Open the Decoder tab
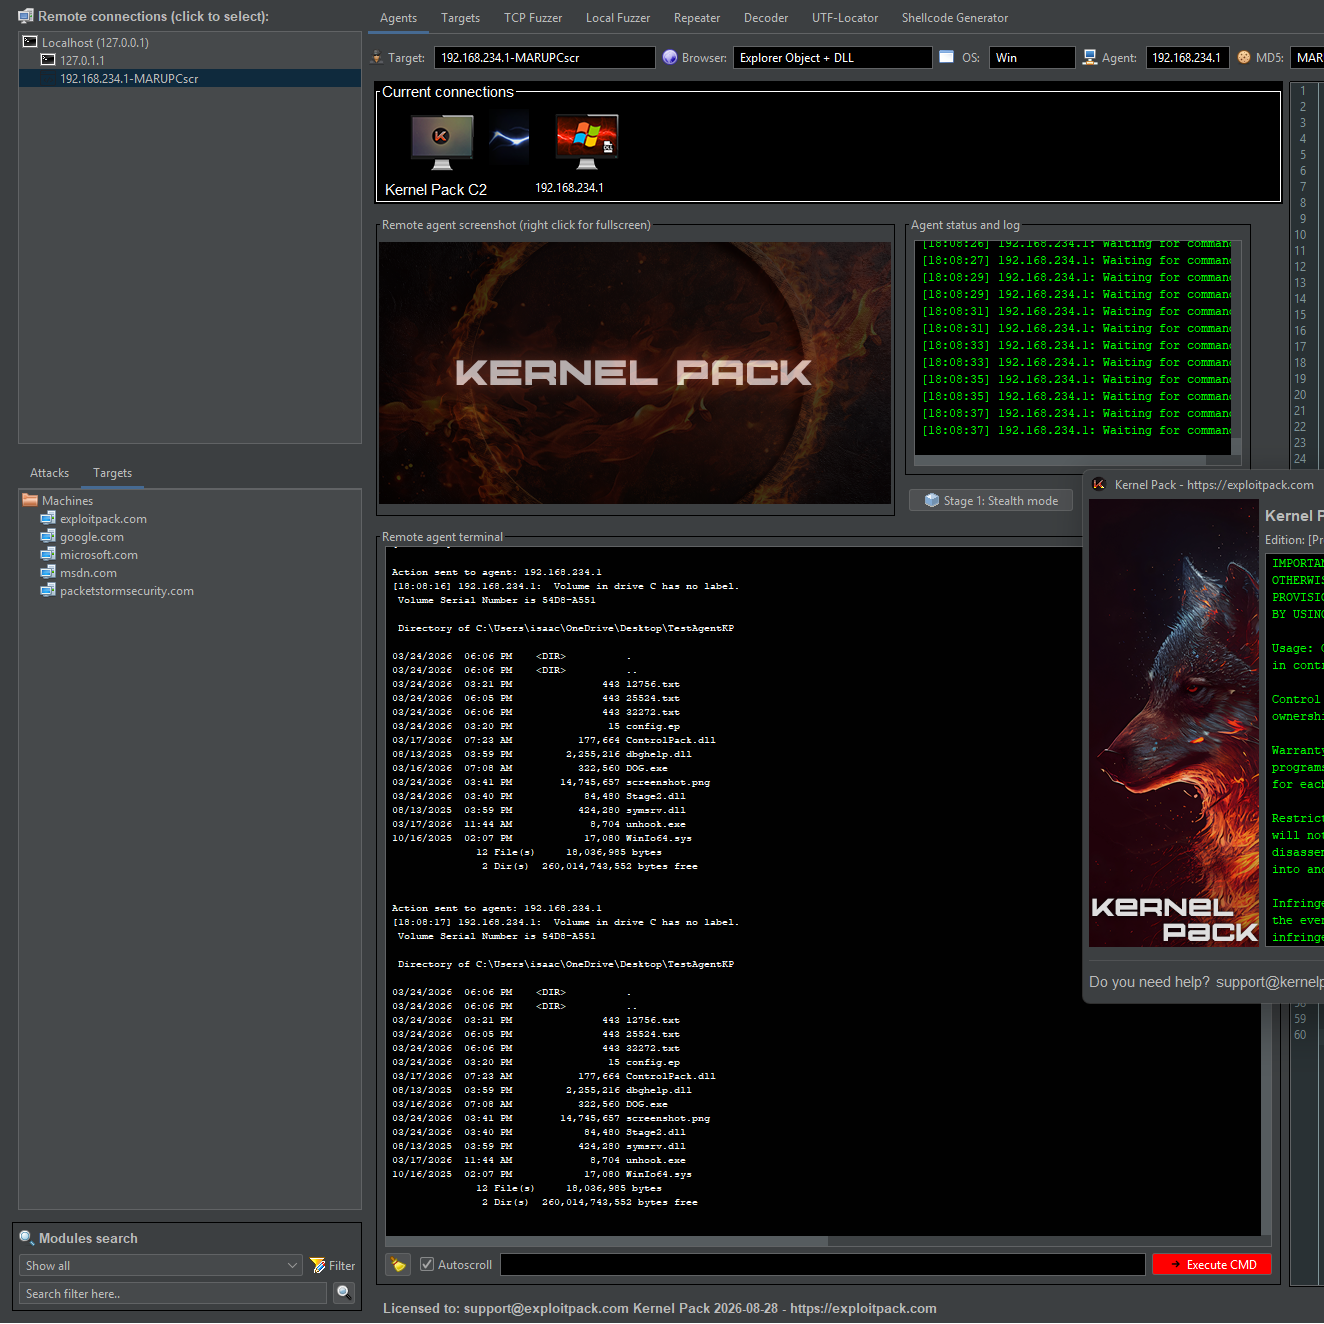Screen dimensions: 1324x1324 [766, 18]
